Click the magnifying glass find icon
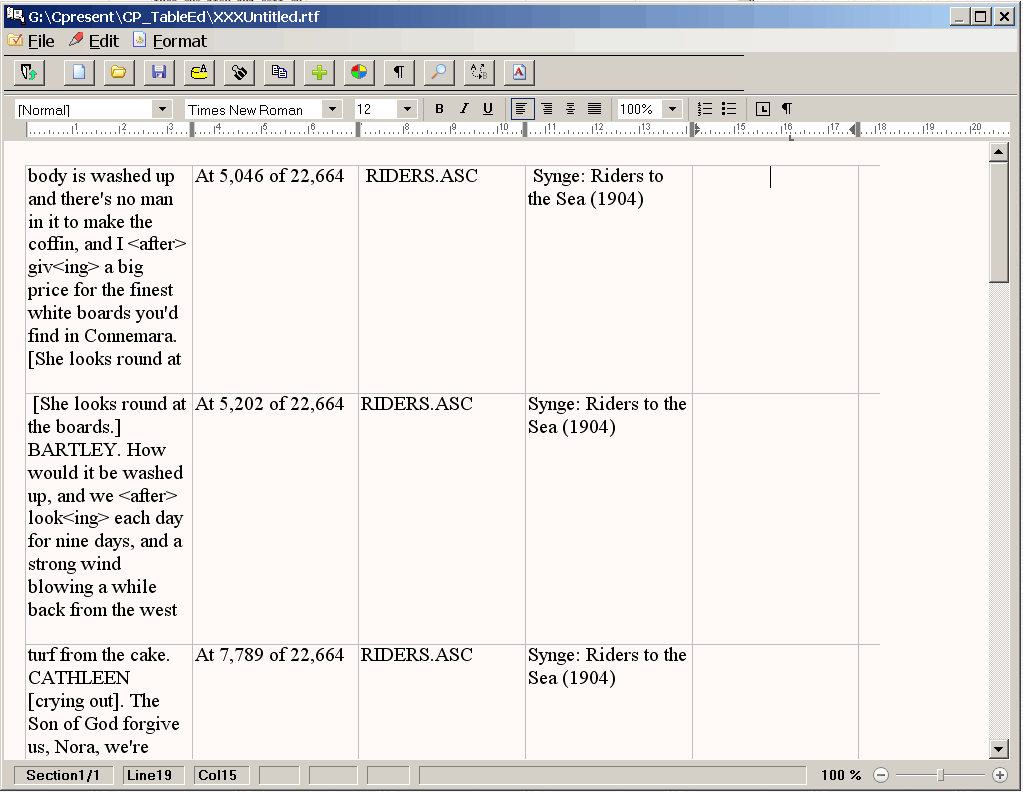 (438, 72)
